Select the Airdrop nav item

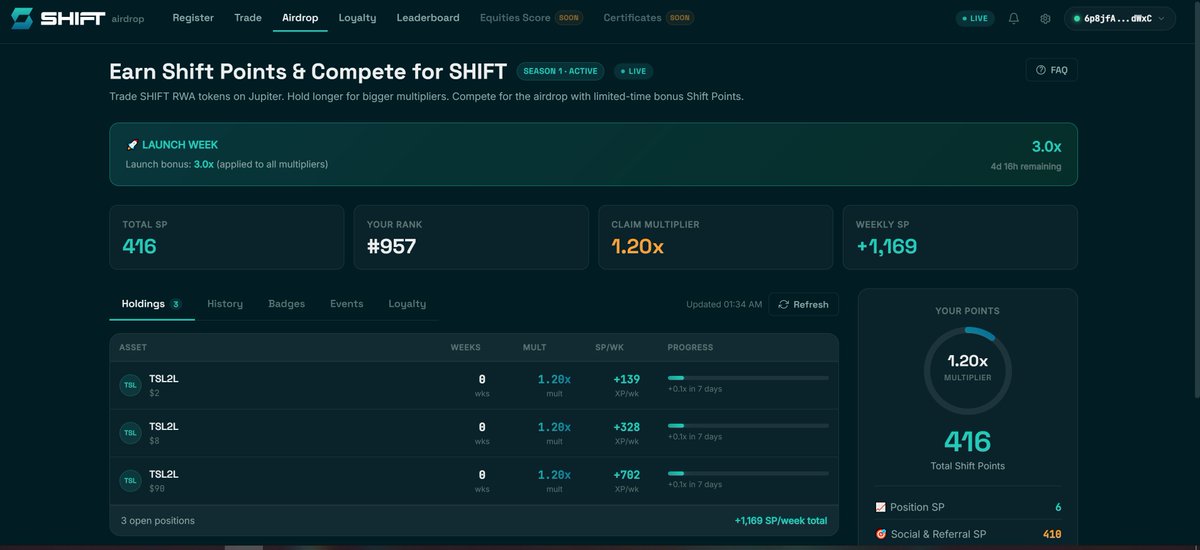300,18
